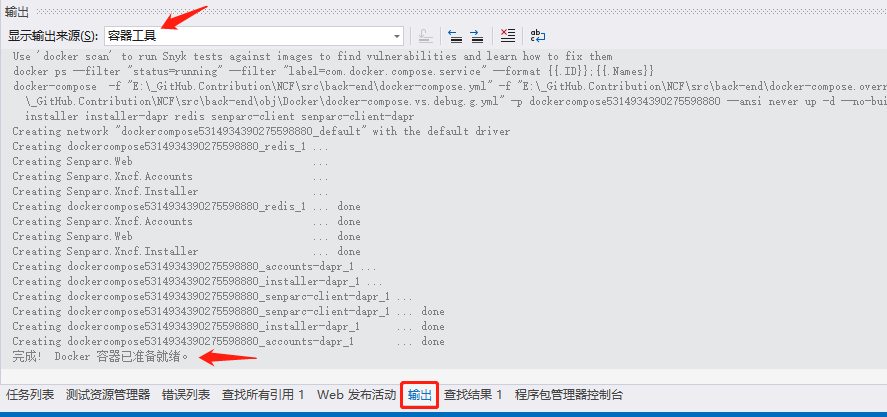
Task: Click the 'redis_1 ... done' output line
Action: [x=186, y=206]
